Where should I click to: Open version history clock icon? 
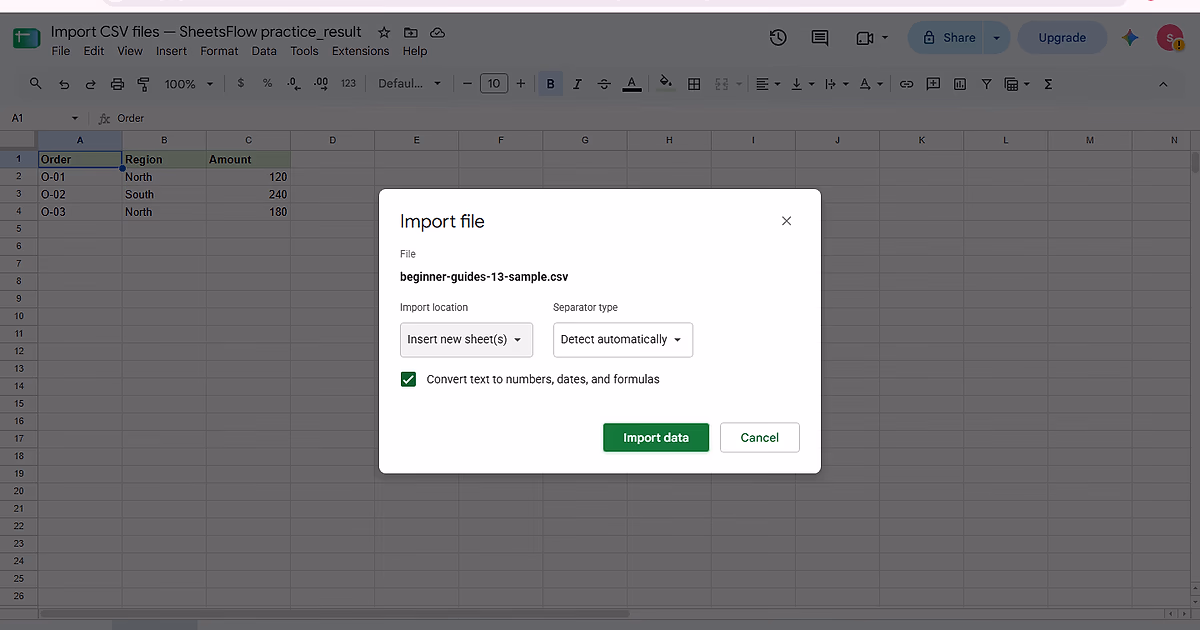point(778,38)
